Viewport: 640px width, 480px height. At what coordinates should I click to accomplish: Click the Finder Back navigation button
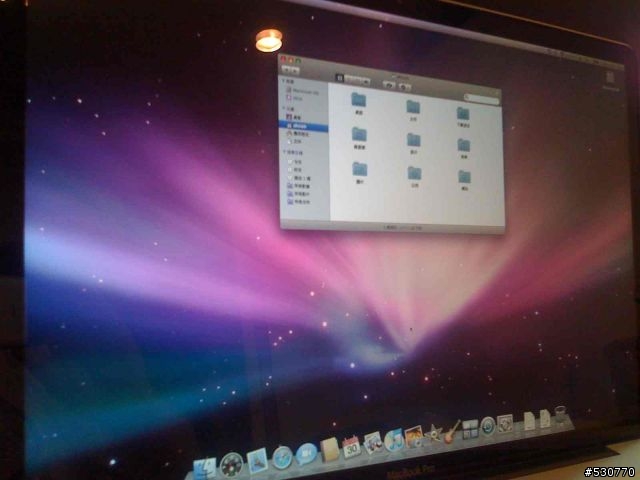click(286, 69)
